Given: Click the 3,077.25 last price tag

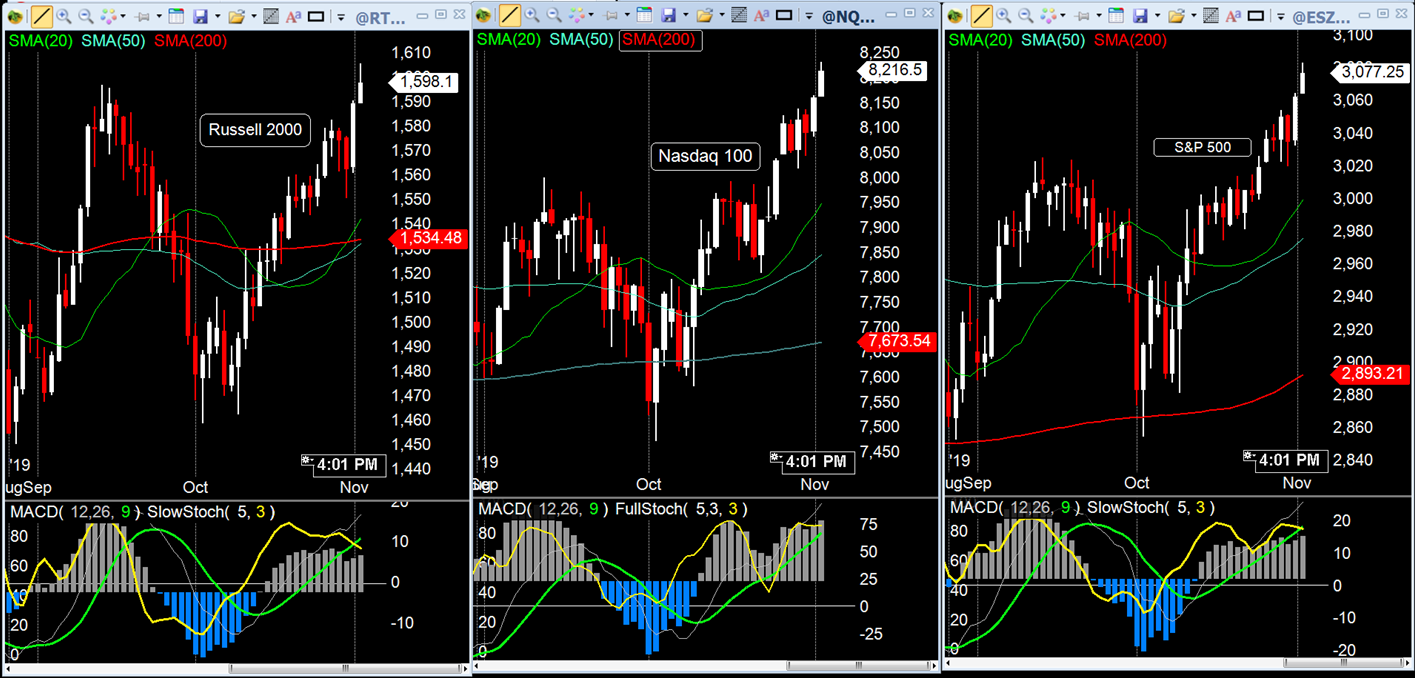Looking at the screenshot, I should [1371, 72].
